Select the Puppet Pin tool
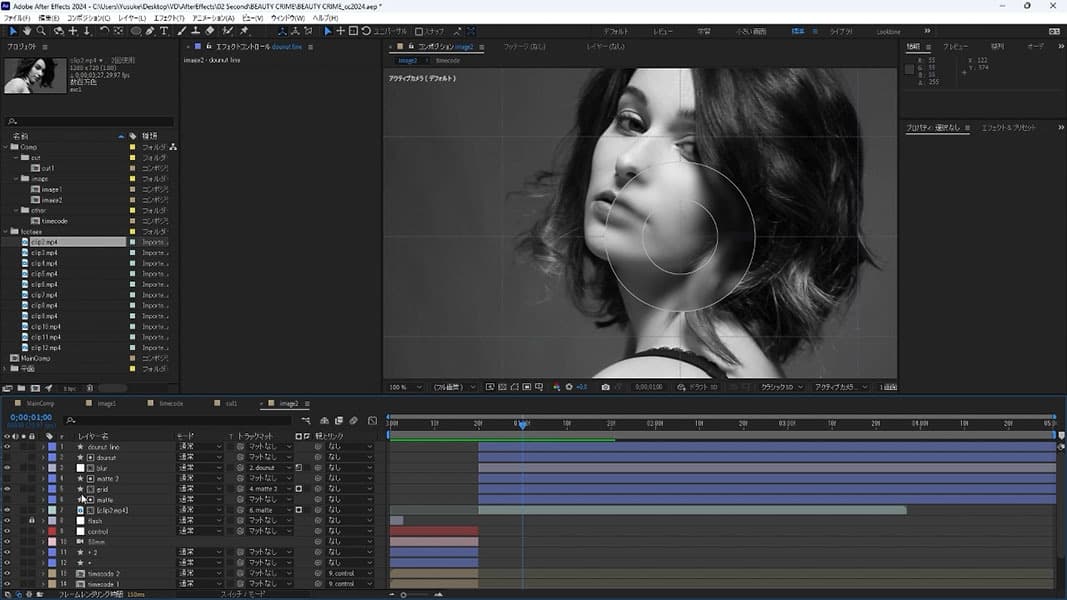The width and height of the screenshot is (1067, 600). pos(244,31)
